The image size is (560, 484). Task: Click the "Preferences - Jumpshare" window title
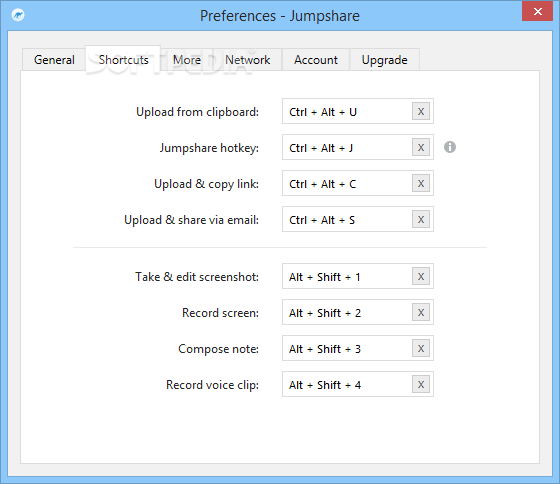coord(280,16)
